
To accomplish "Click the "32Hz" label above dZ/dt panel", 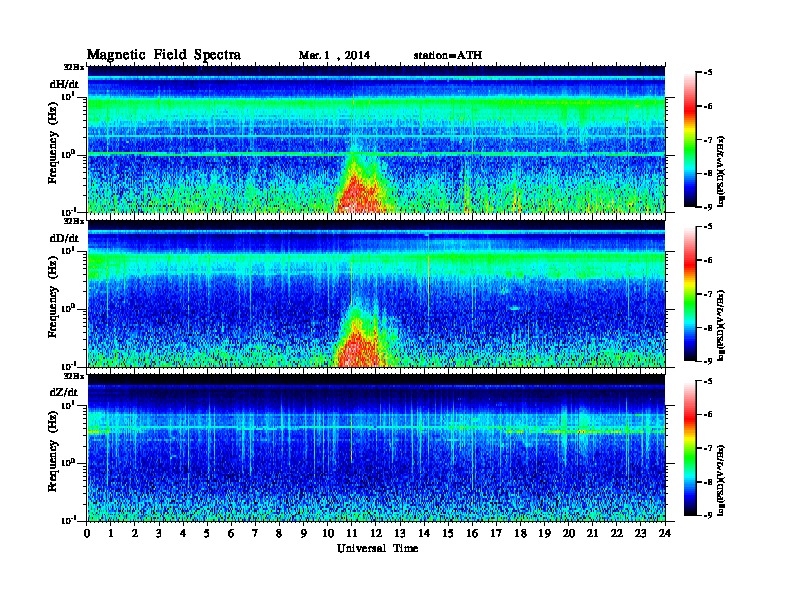I will point(73,376).
